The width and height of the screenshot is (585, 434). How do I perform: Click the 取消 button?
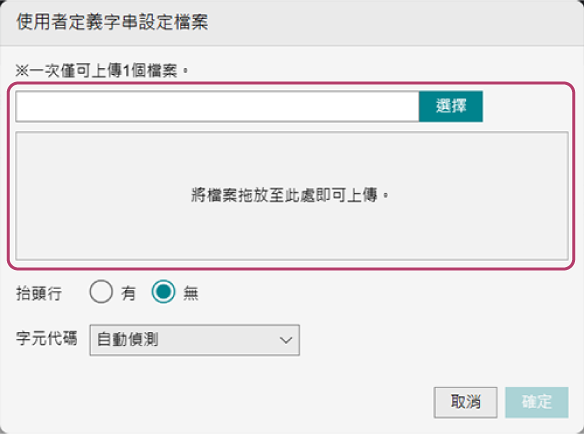pos(466,402)
